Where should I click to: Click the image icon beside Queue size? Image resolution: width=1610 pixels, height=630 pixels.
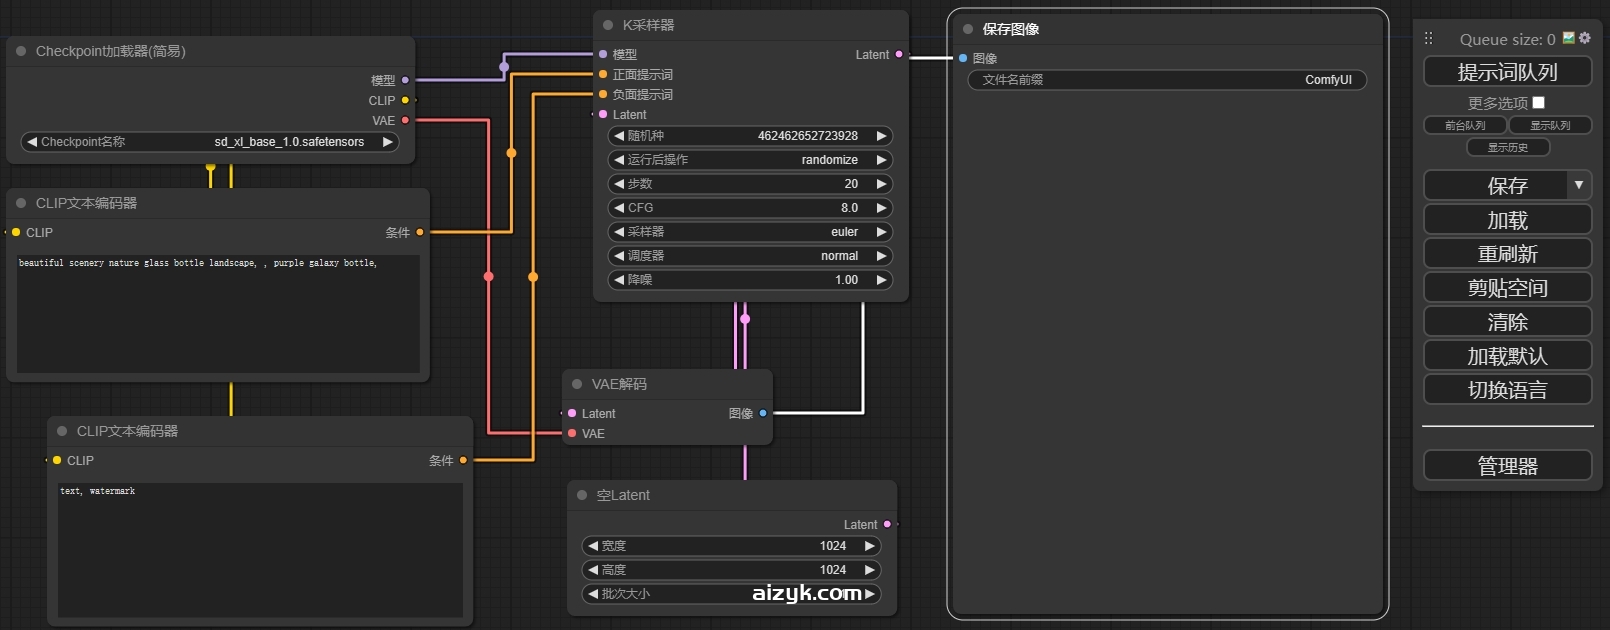1569,38
